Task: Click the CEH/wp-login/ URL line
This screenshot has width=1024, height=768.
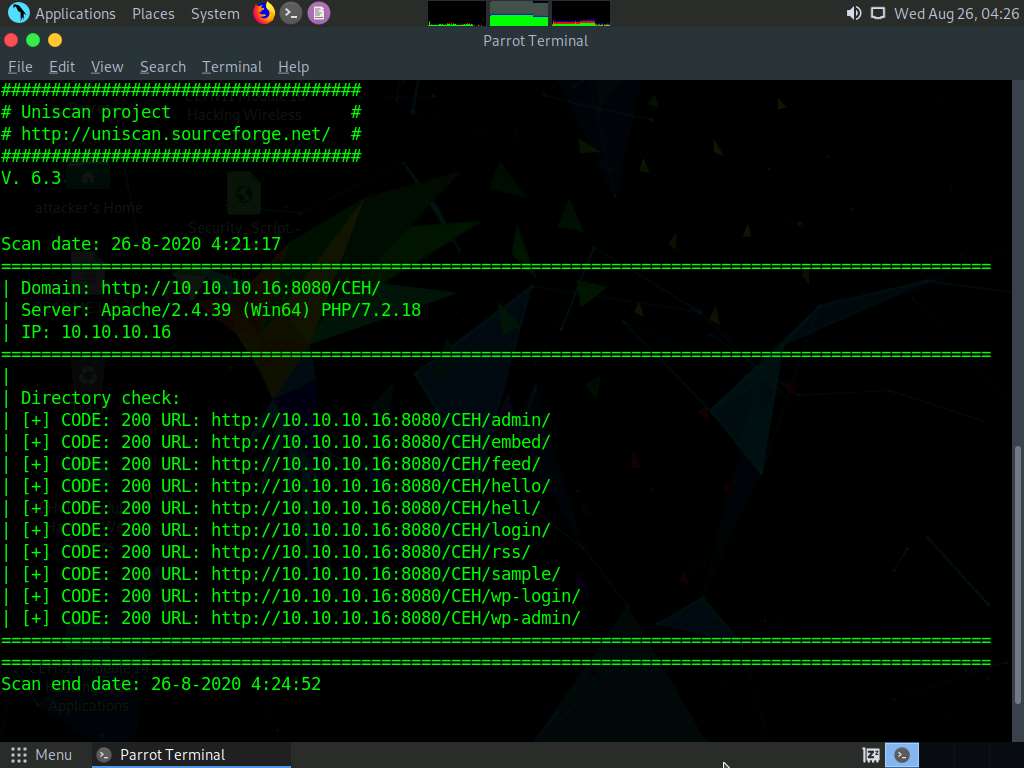Action: [x=396, y=596]
